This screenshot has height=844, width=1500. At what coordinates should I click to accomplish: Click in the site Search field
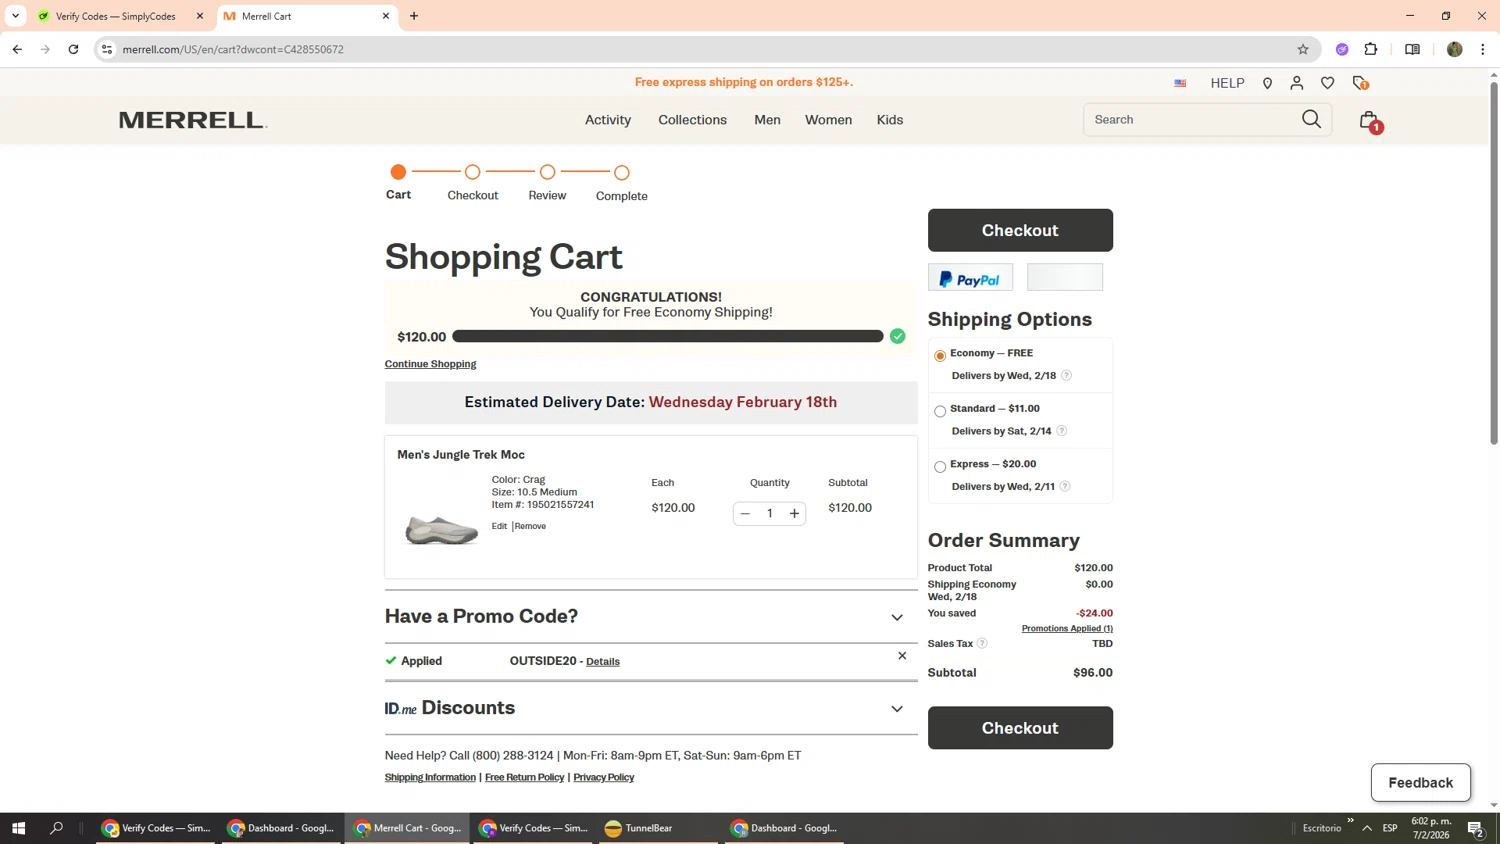point(1192,120)
